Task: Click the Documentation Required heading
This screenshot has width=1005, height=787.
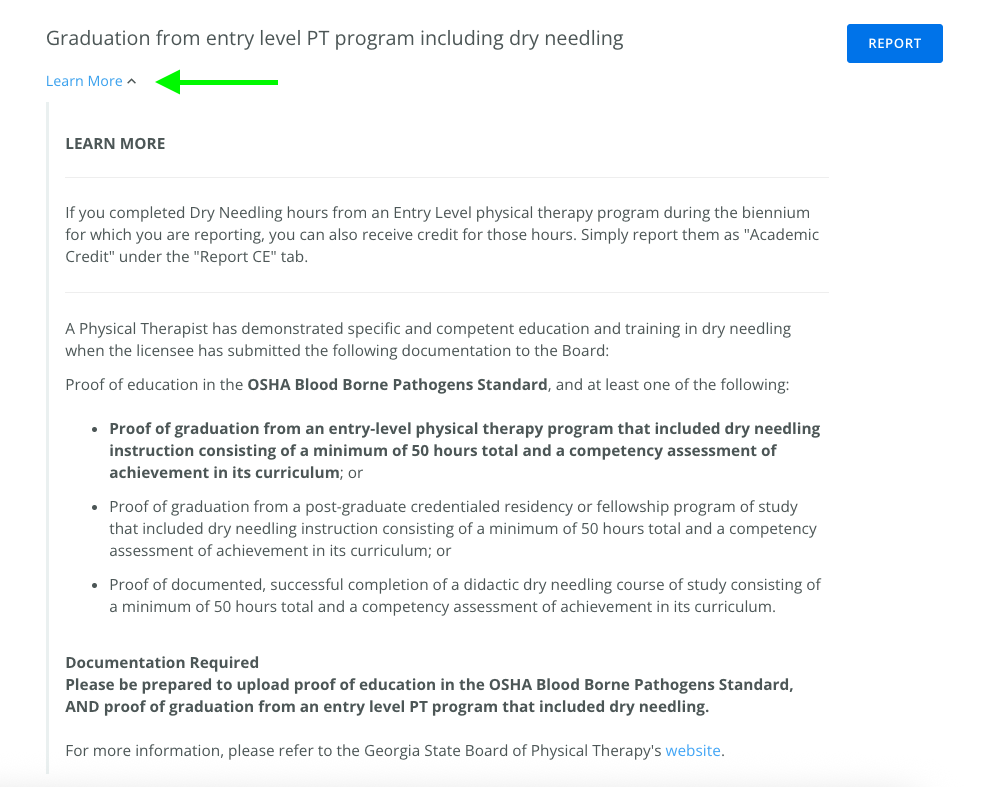Action: [162, 662]
